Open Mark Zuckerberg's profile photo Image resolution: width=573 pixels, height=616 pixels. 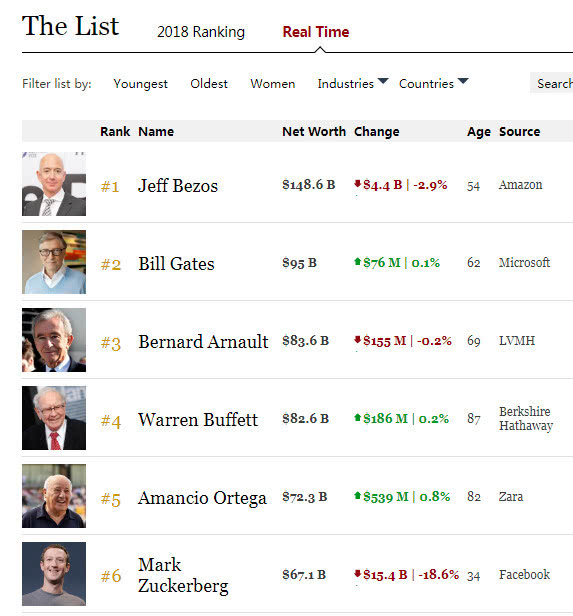pyautogui.click(x=54, y=574)
